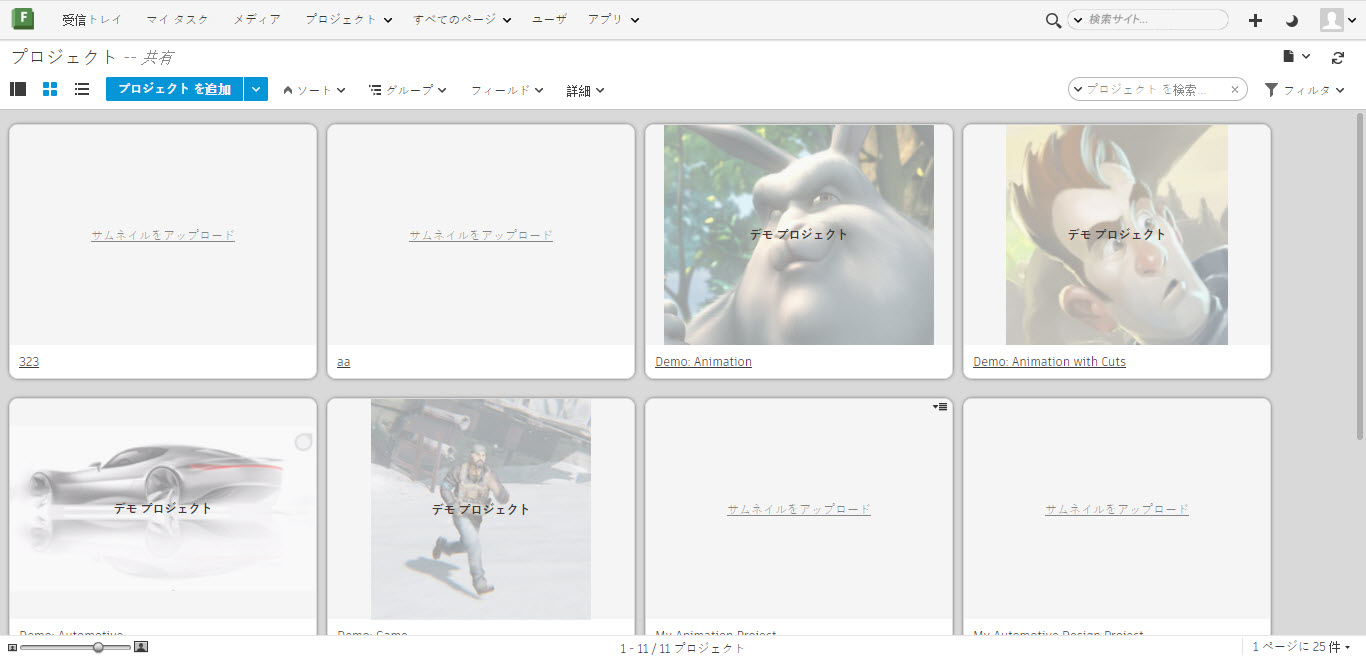Clear the project search with the X
The width and height of the screenshot is (1366, 656).
tap(1235, 89)
